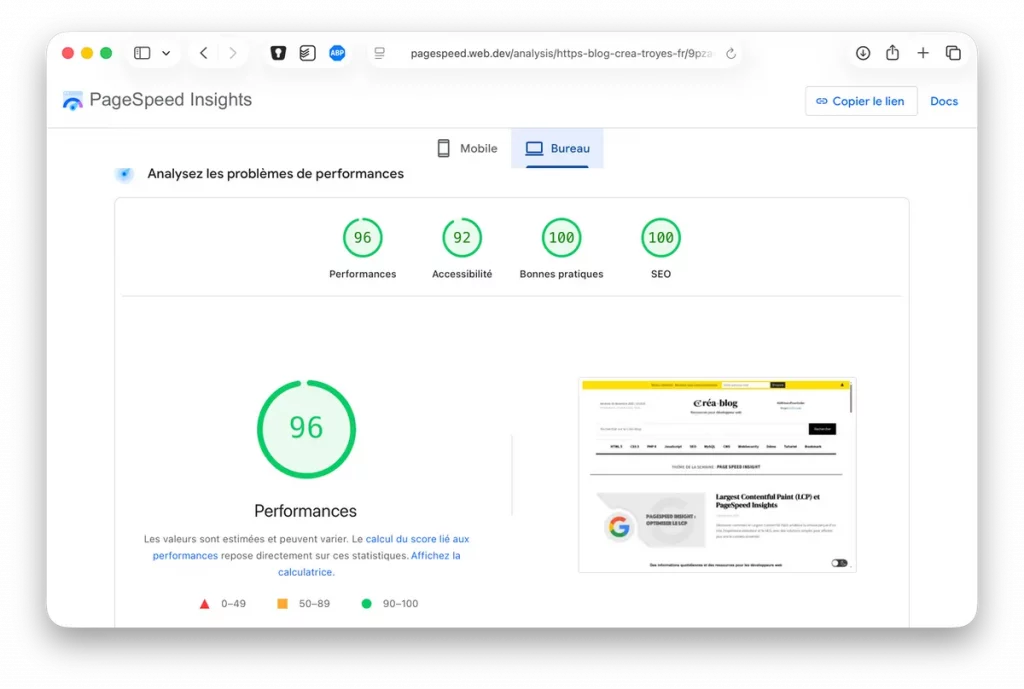Screen dimensions: 1024x689
Task: Show tab overview using the tabs icon
Action: coord(953,53)
